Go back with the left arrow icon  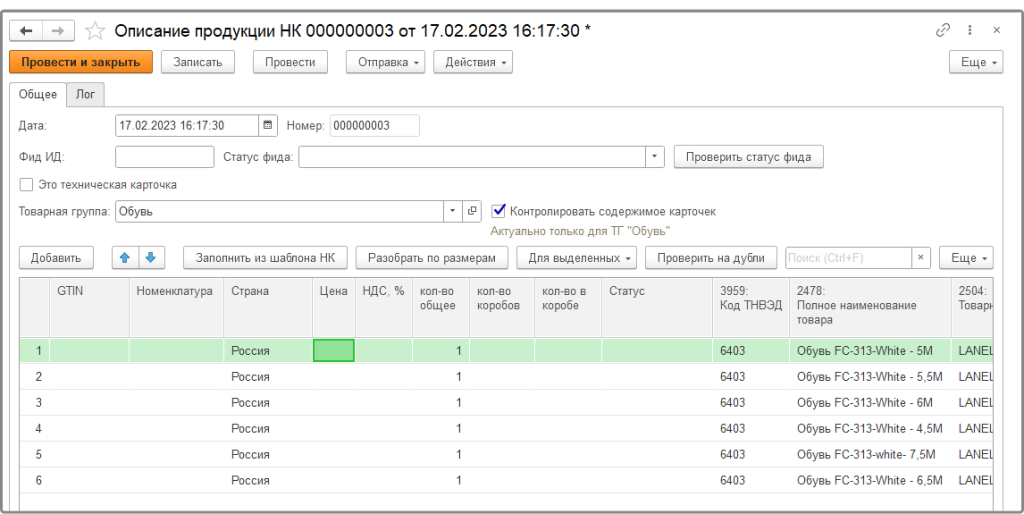[x=26, y=31]
